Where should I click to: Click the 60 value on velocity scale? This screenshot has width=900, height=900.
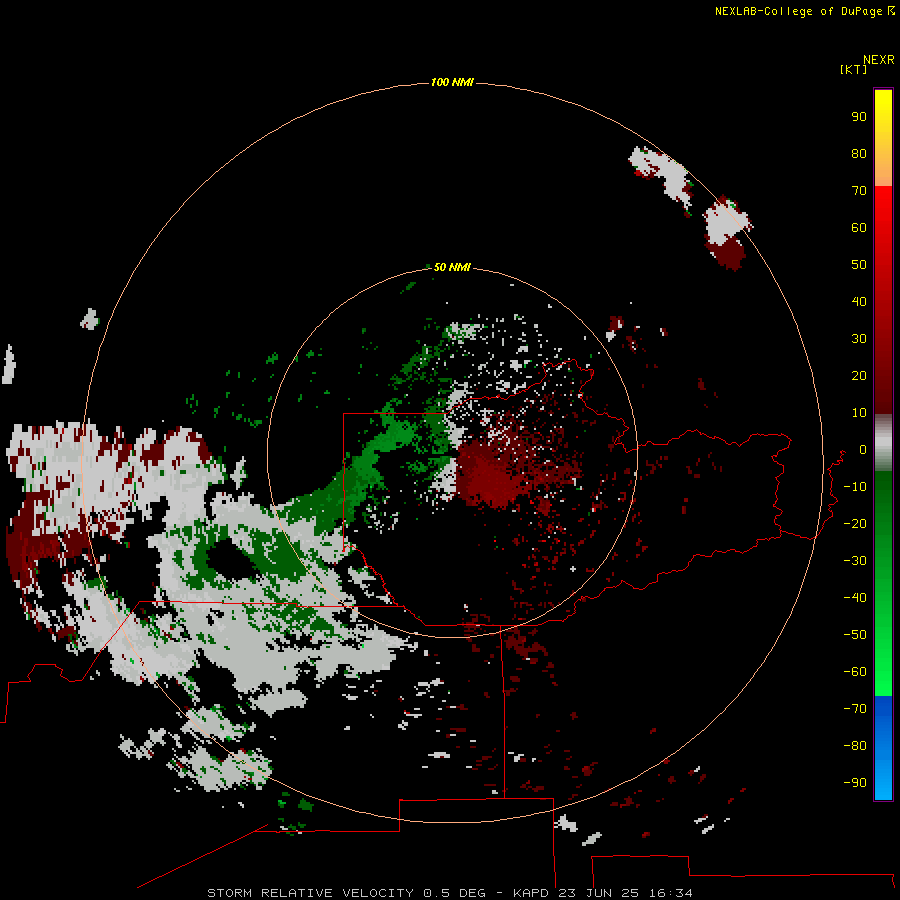pyautogui.click(x=859, y=227)
